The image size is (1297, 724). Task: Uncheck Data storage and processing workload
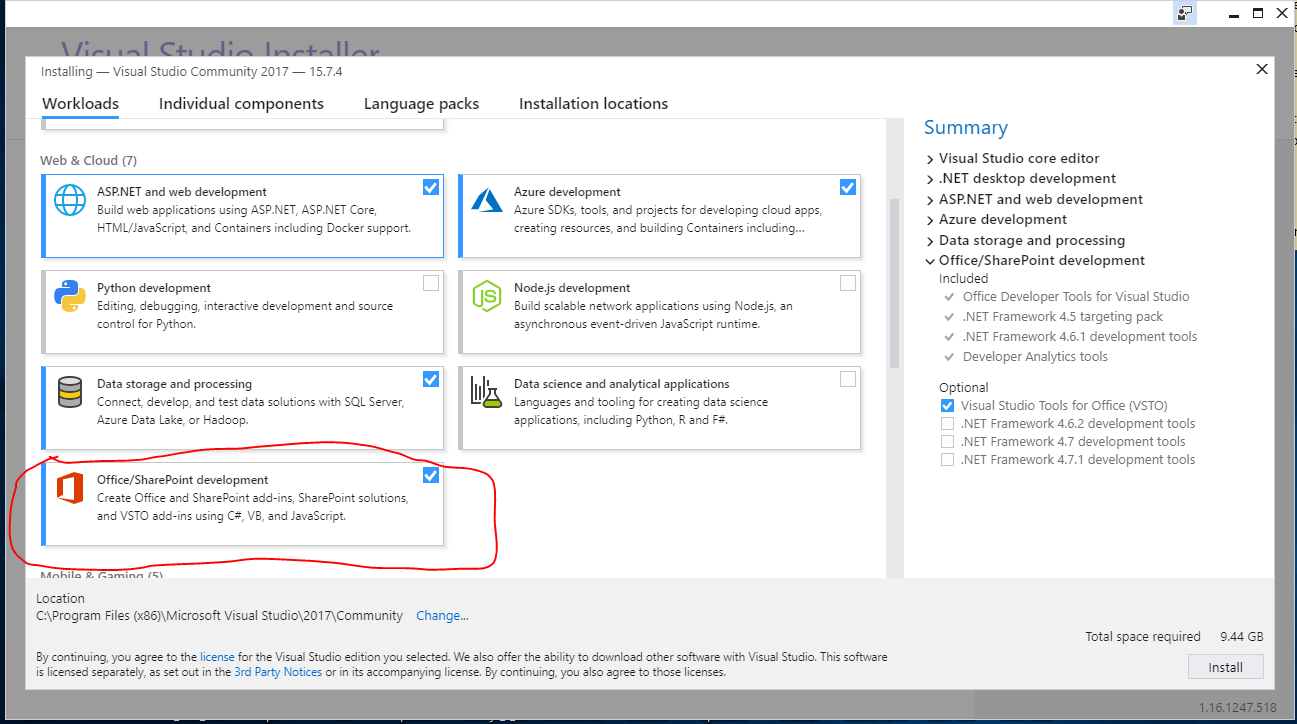[x=431, y=379]
